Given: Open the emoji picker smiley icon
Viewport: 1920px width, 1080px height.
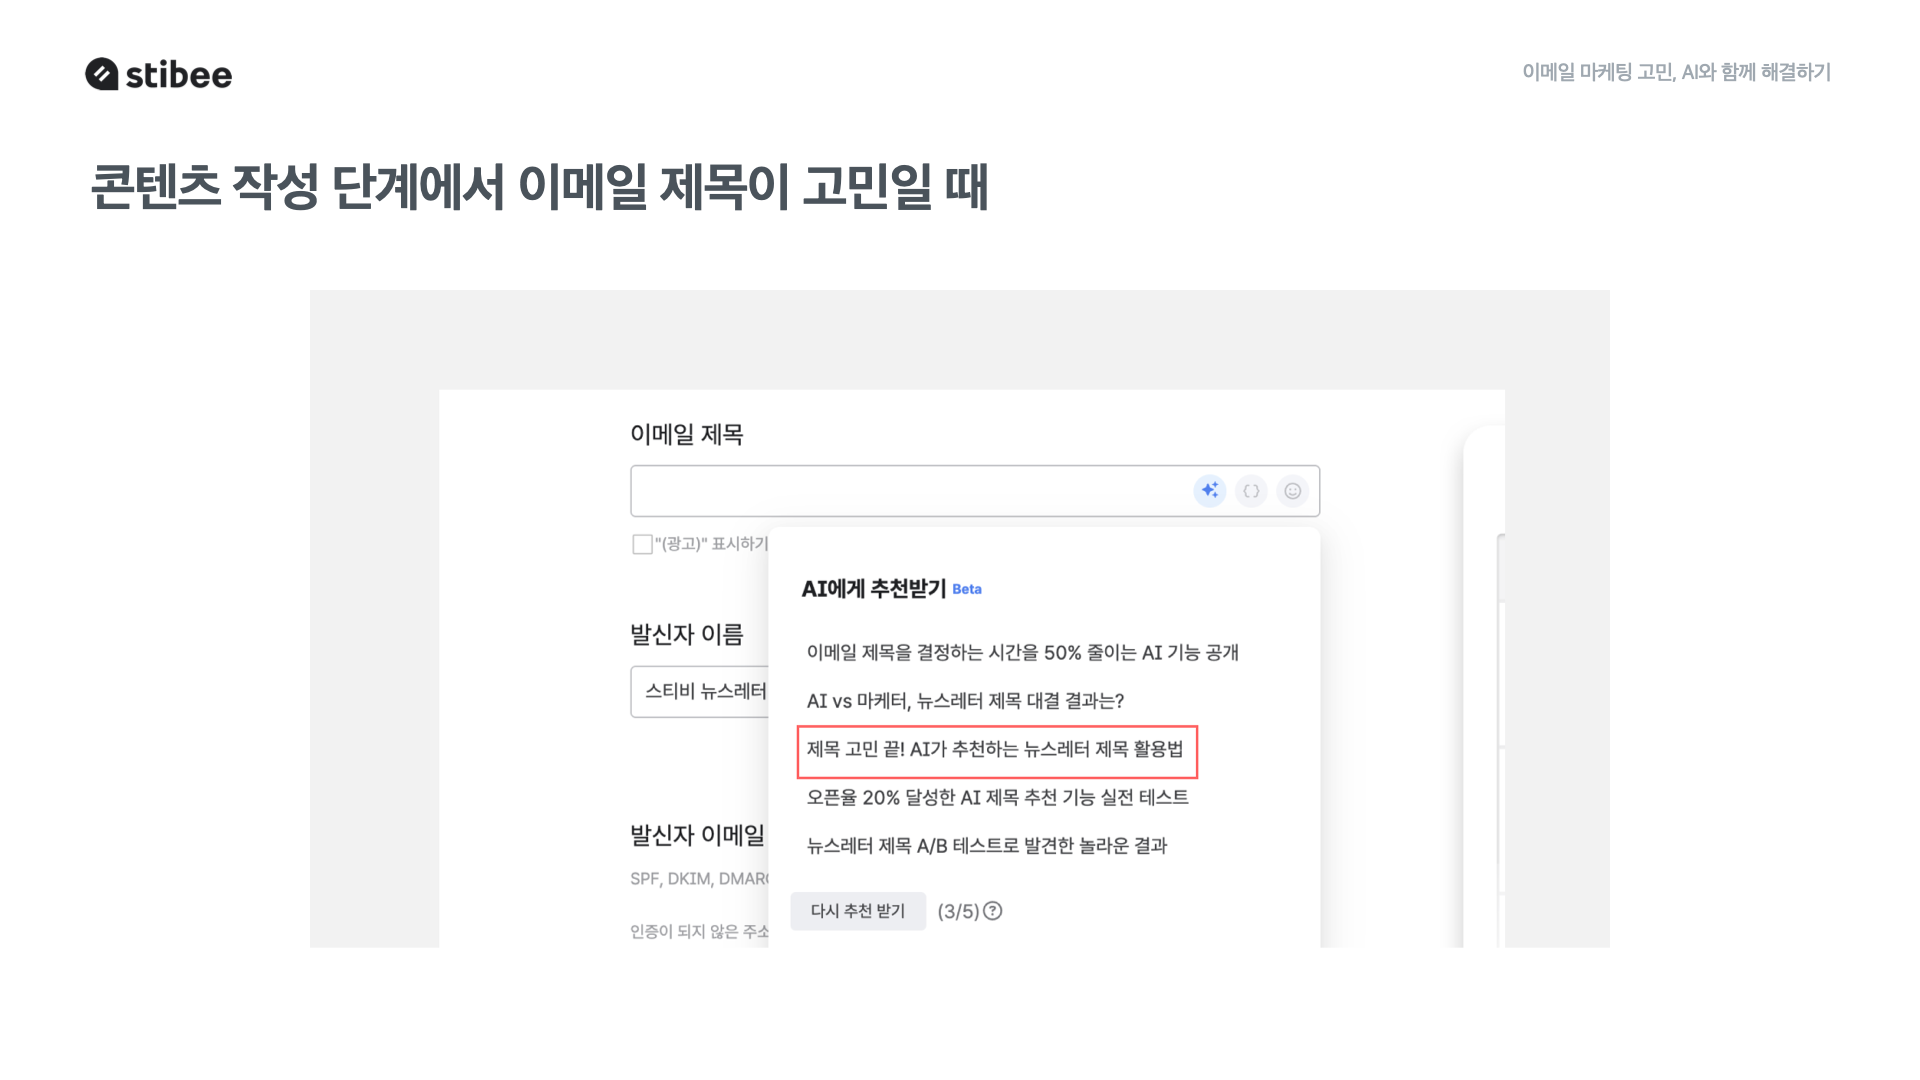Looking at the screenshot, I should pos(1293,491).
